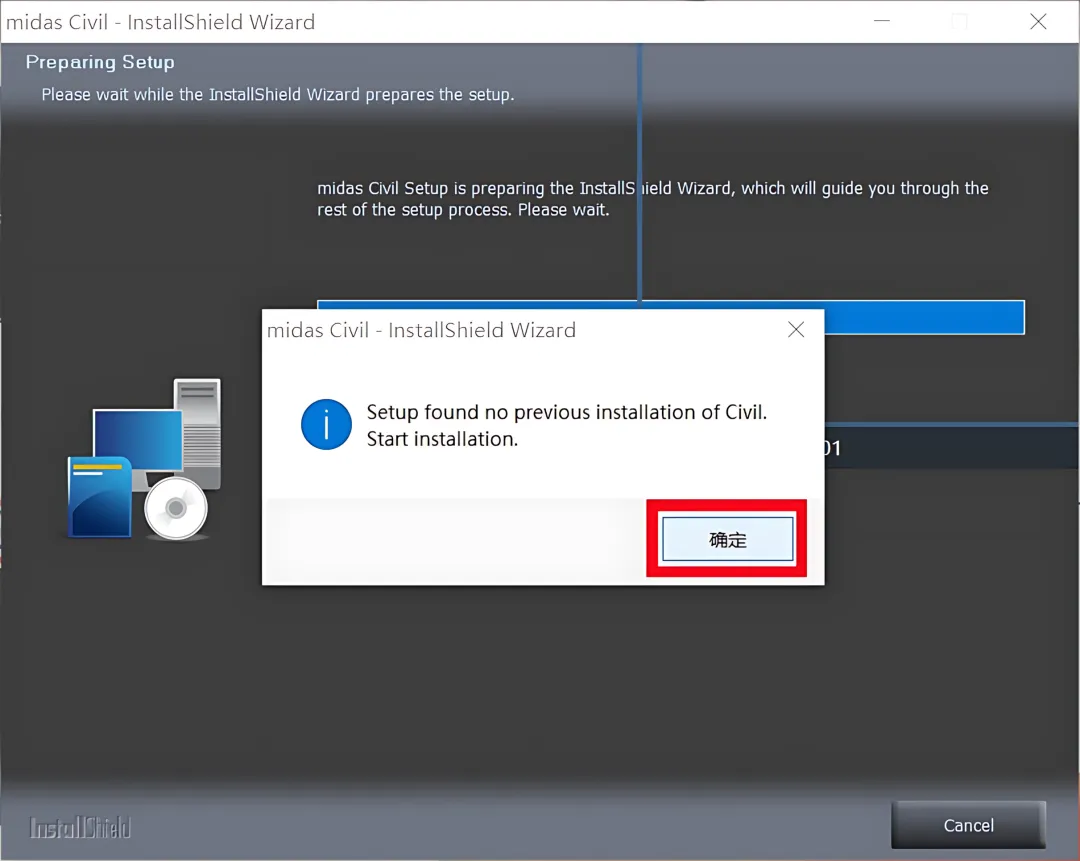Click the blue information icon in dialog

[326, 424]
